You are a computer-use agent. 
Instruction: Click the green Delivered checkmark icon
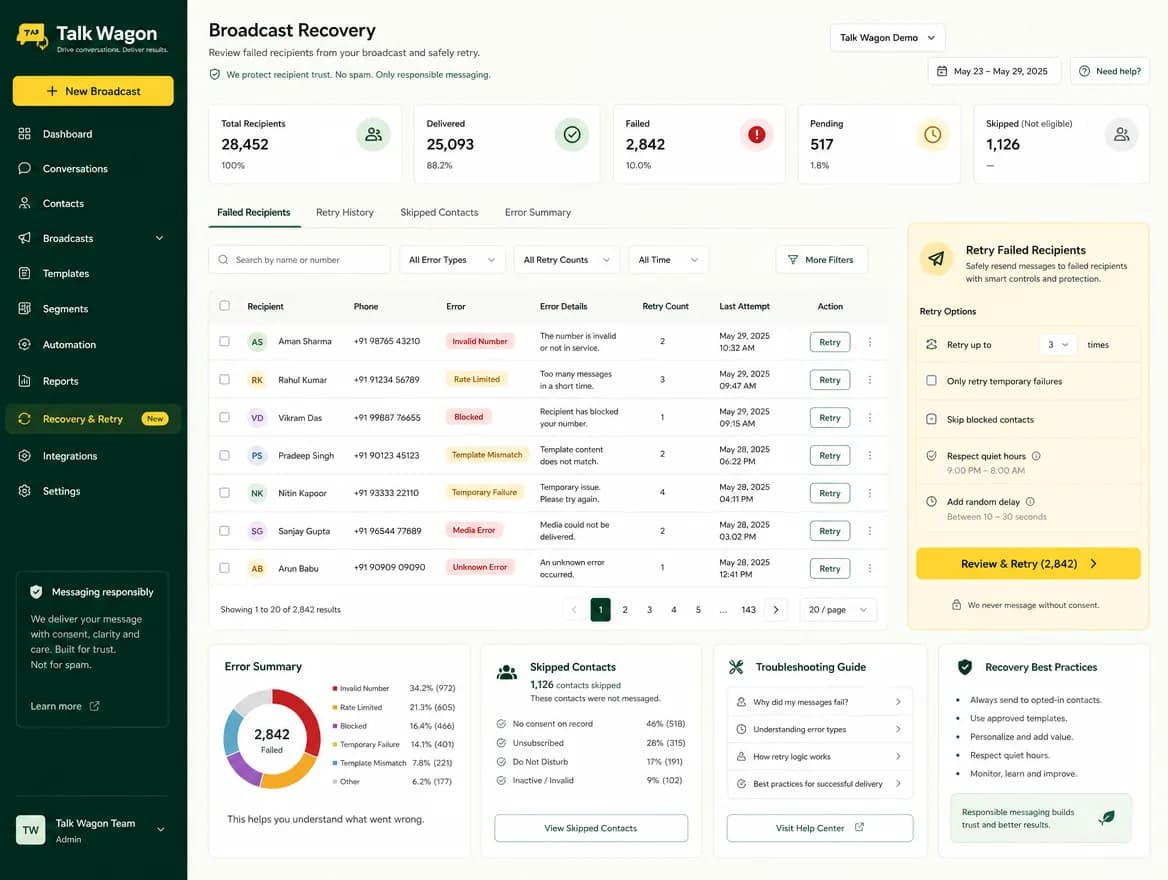[572, 135]
